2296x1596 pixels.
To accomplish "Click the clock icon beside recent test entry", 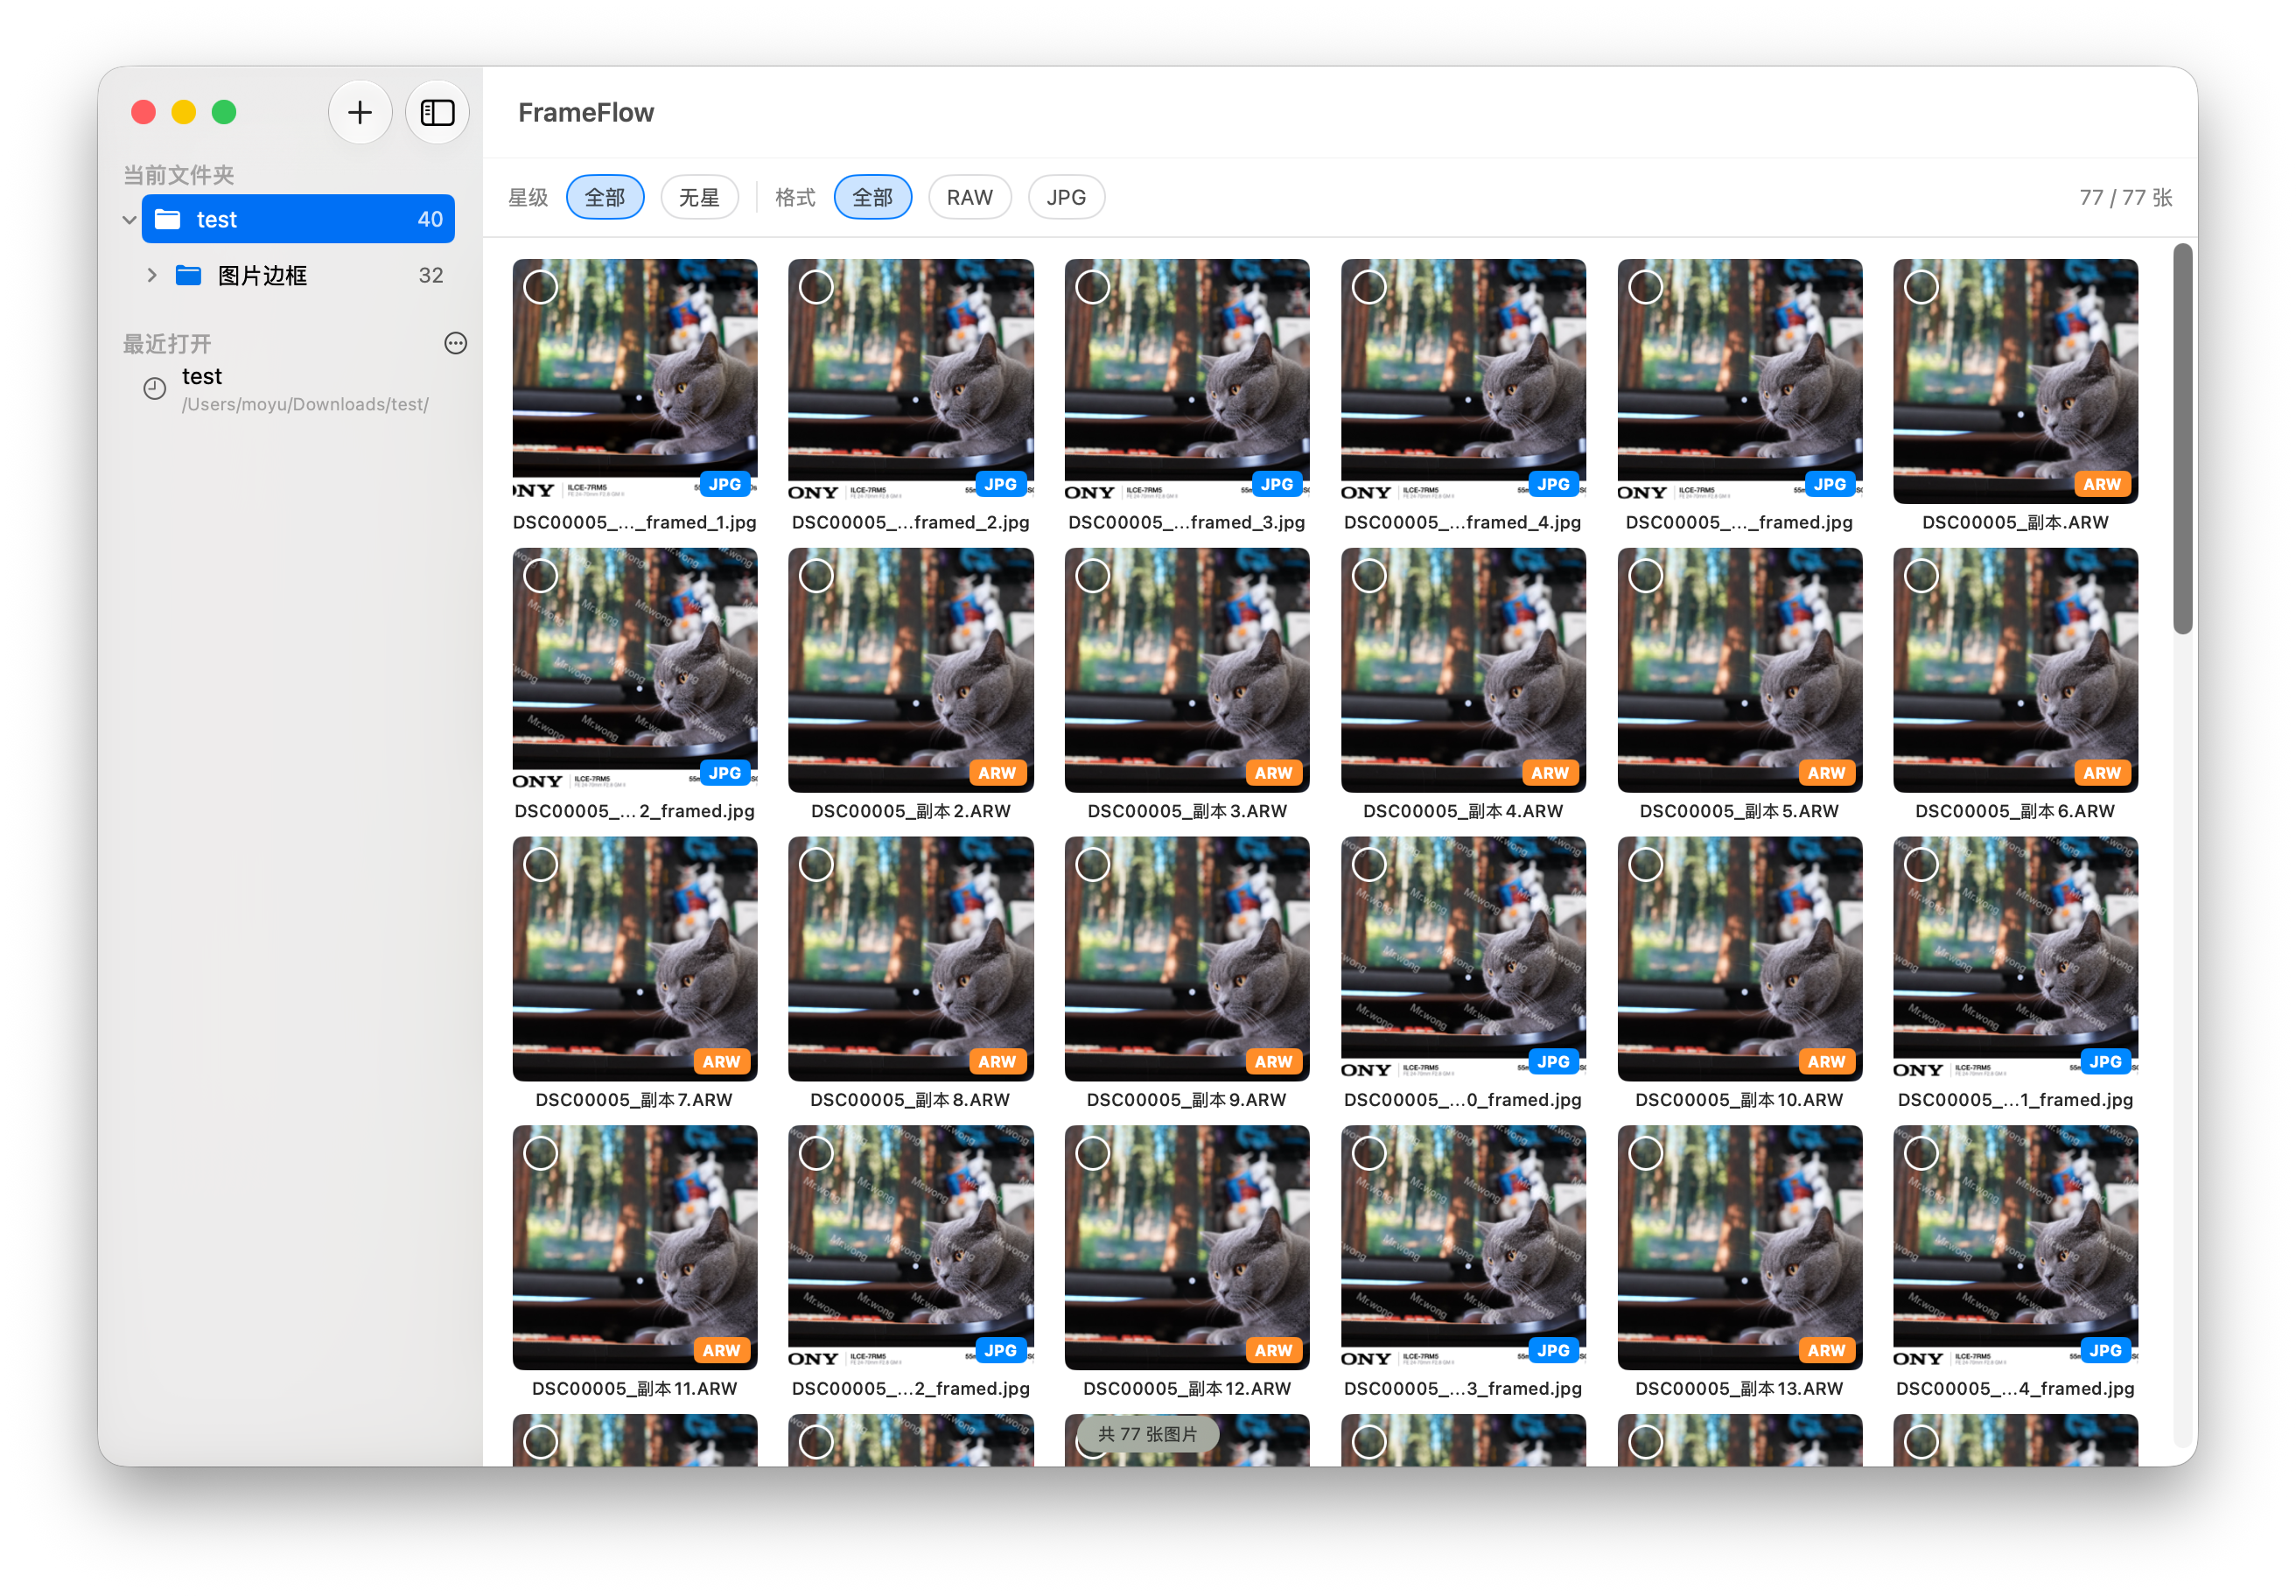I will (x=154, y=388).
